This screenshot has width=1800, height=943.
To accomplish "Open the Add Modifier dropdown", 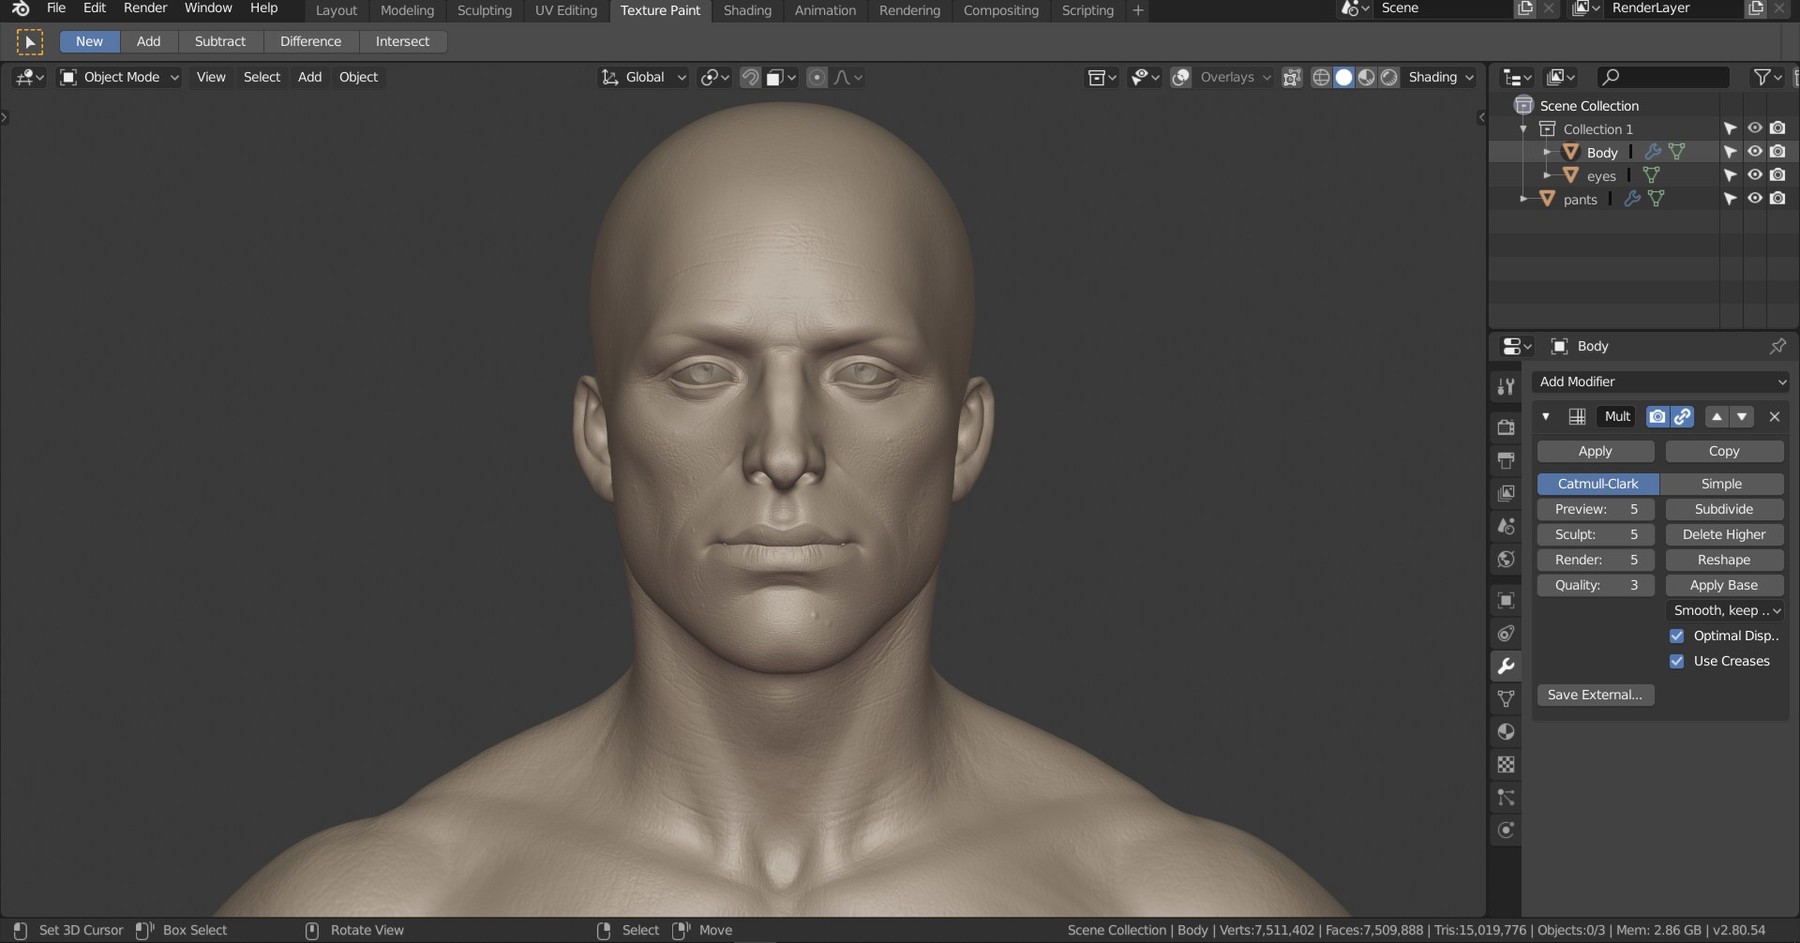I will click(1661, 381).
